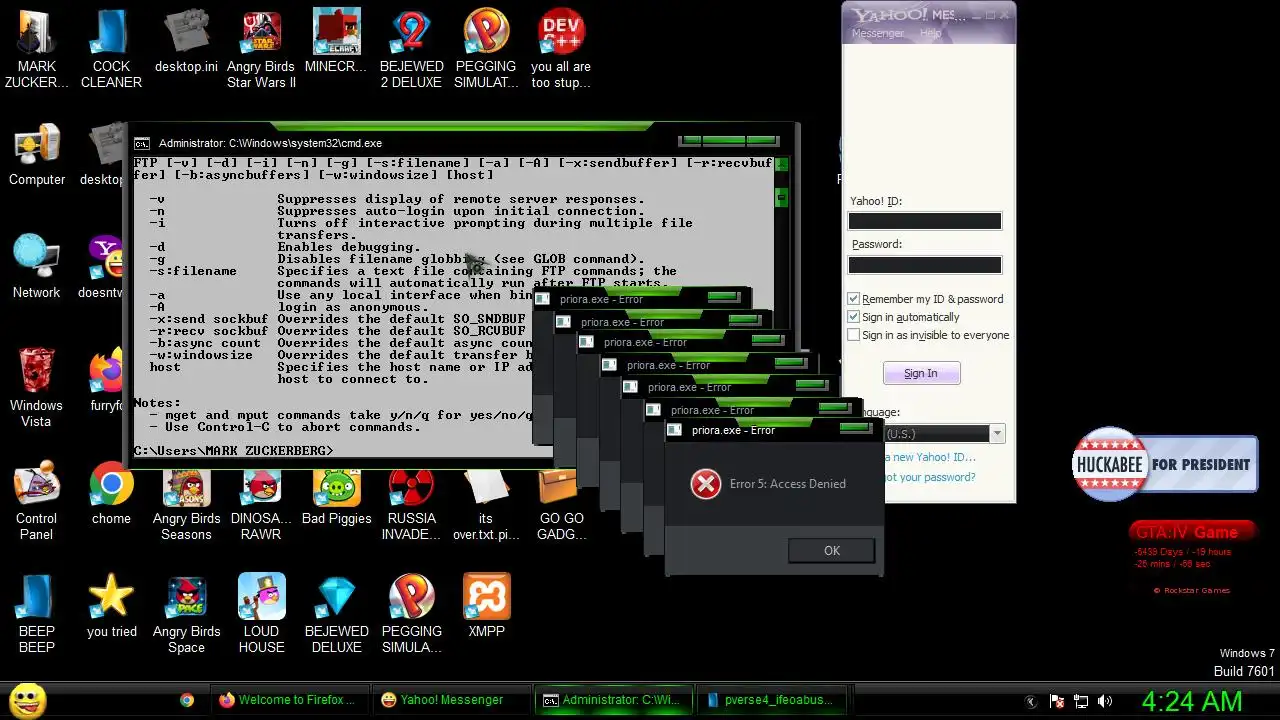
Task: Open the Windows Vista recycle bin icon
Action: (x=37, y=388)
